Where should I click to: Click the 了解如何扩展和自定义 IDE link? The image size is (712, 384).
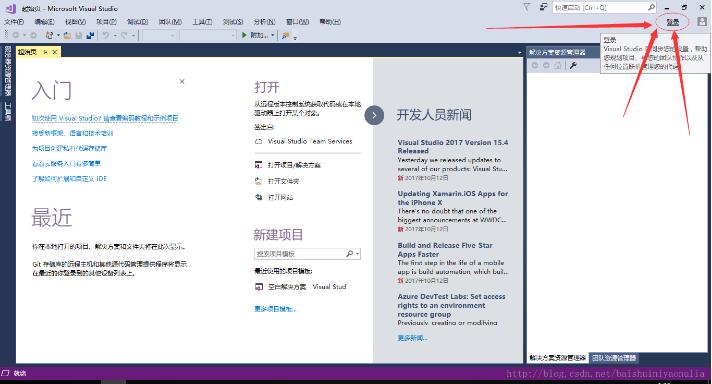69,178
